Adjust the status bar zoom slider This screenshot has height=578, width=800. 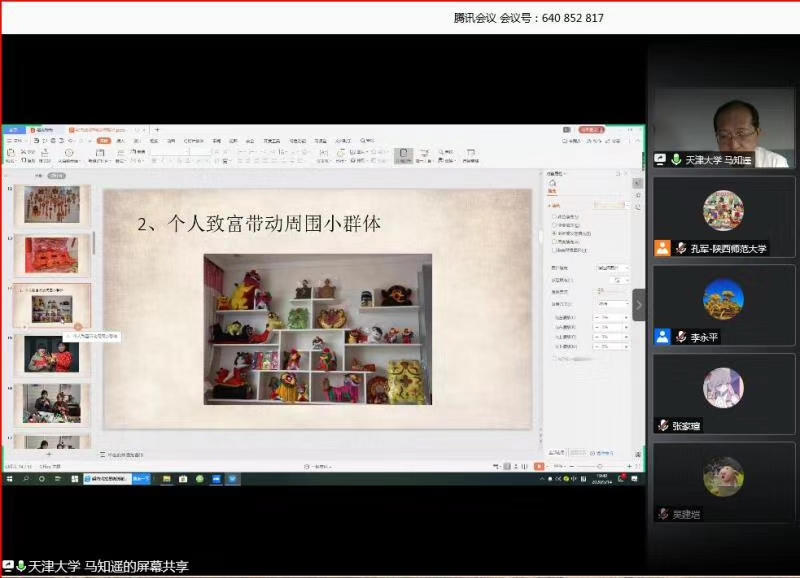coord(600,466)
